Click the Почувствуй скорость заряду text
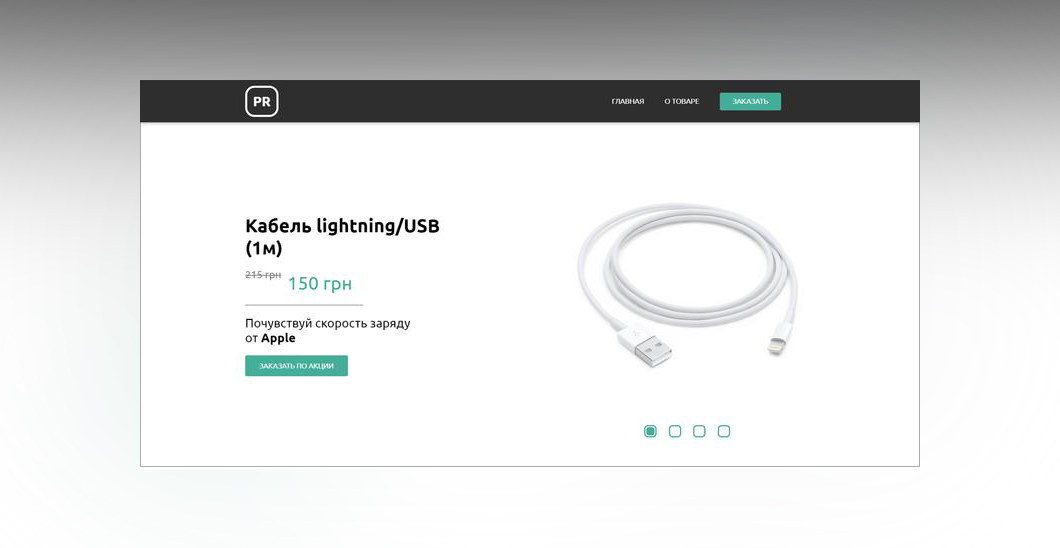 click(327, 323)
